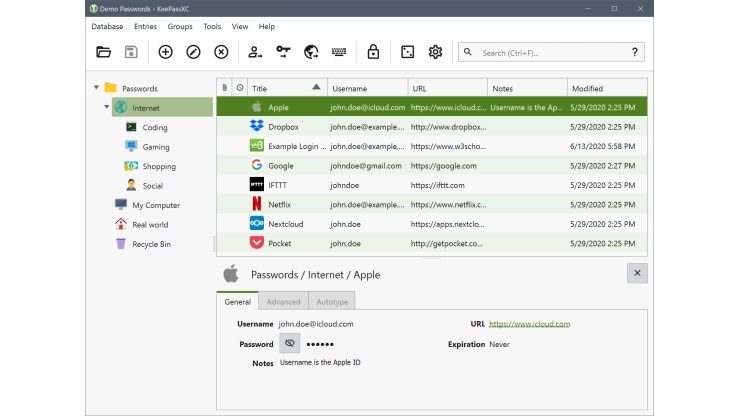The width and height of the screenshot is (740, 416).
Task: Copy password via the toolbar key icon
Action: click(x=283, y=52)
